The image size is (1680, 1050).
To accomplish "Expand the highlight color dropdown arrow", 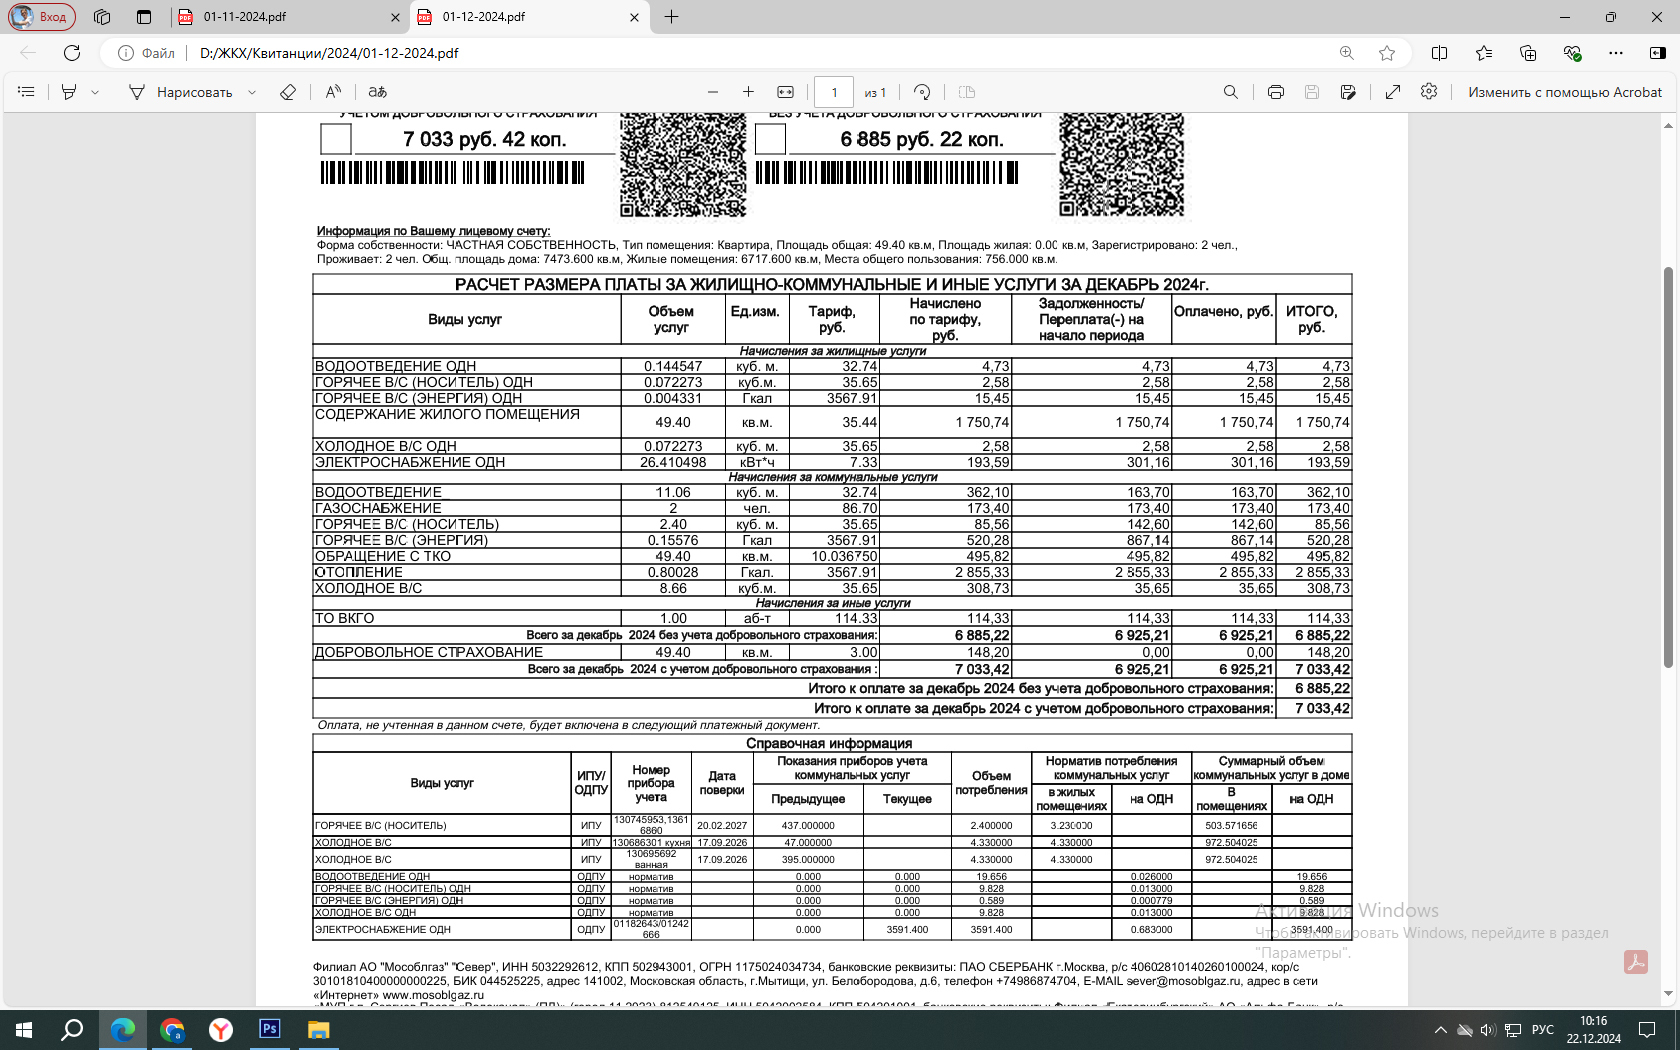I will 95,92.
